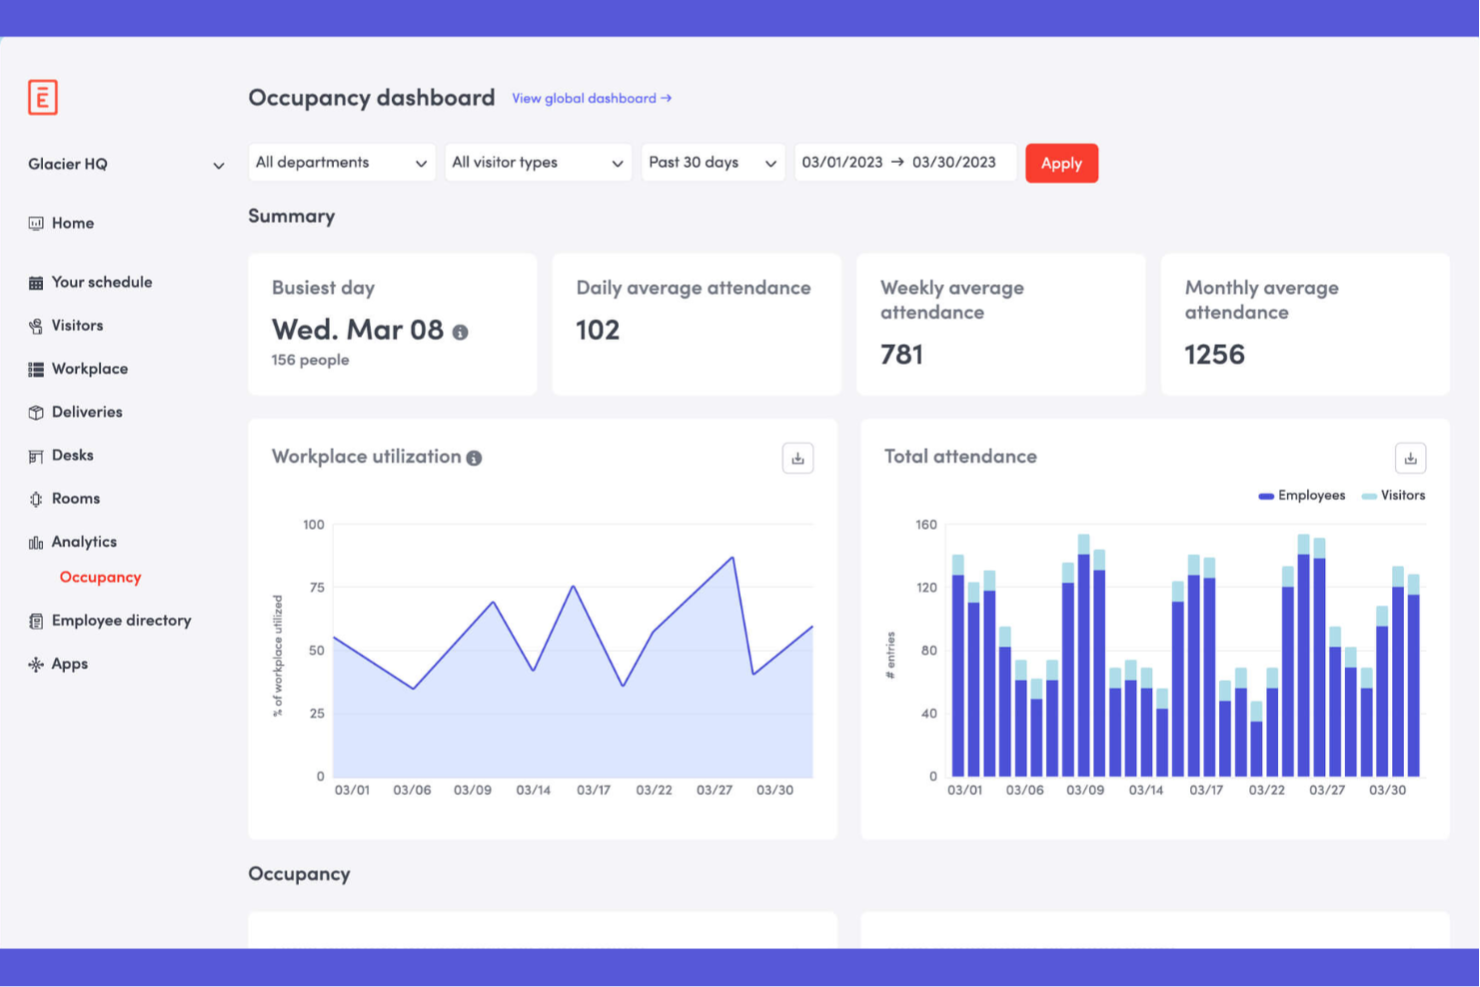Go to Desks in the sidebar
This screenshot has height=987, width=1480.
pos(72,455)
